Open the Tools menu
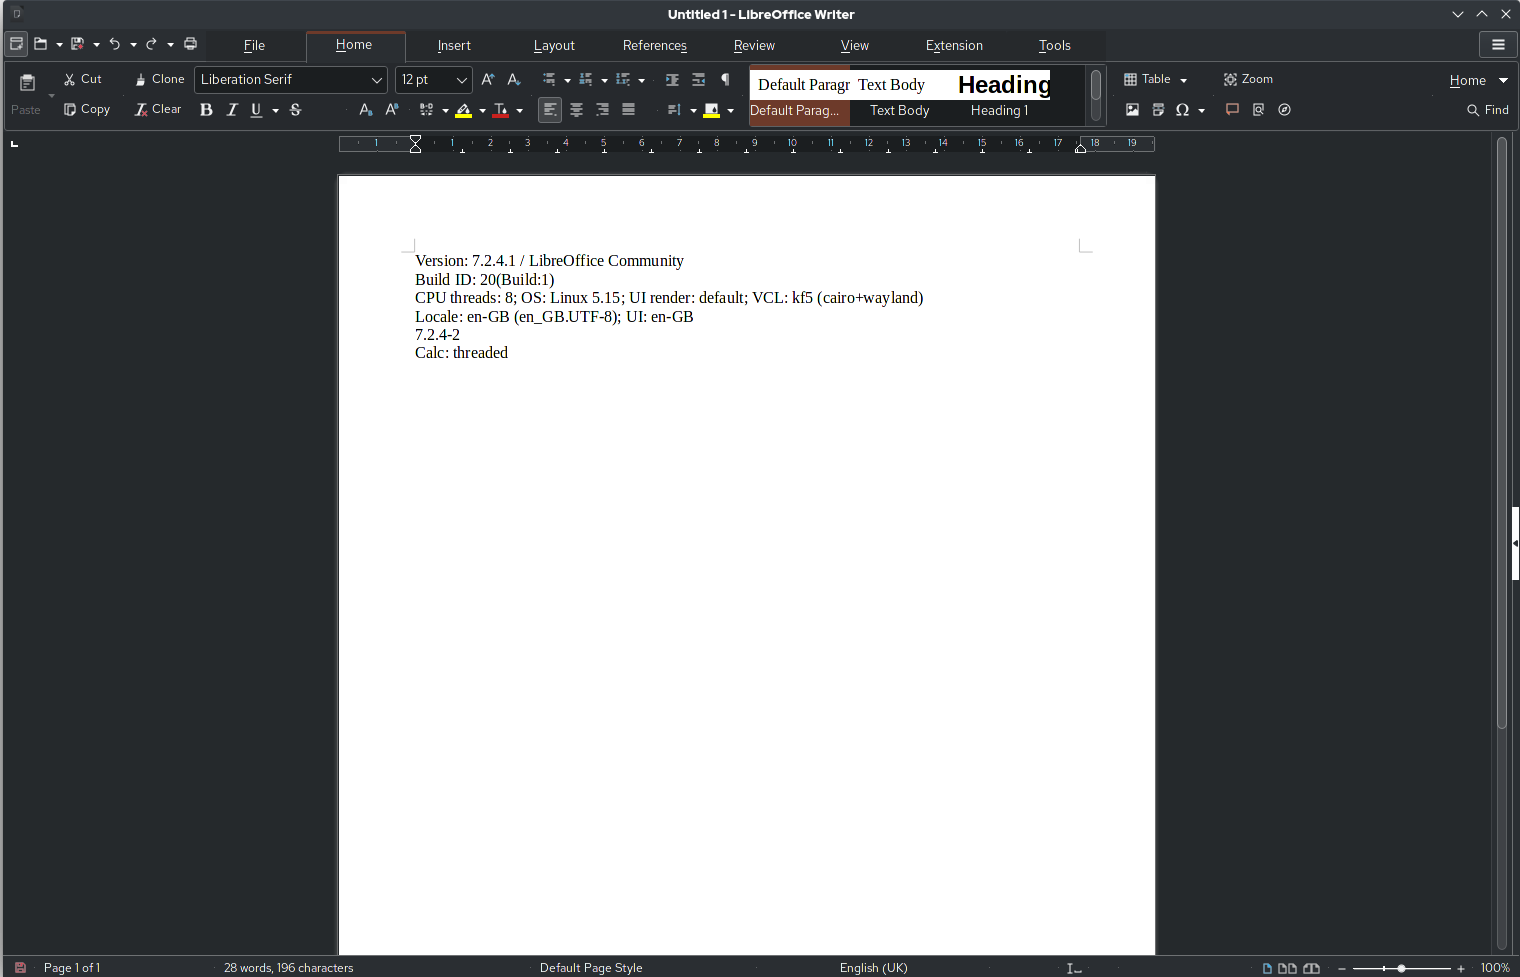 [1054, 45]
